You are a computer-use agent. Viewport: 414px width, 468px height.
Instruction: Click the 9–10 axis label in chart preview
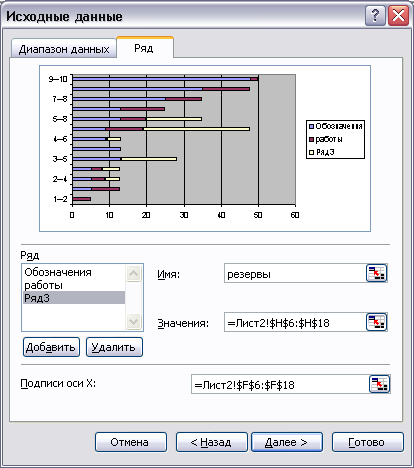coord(58,79)
